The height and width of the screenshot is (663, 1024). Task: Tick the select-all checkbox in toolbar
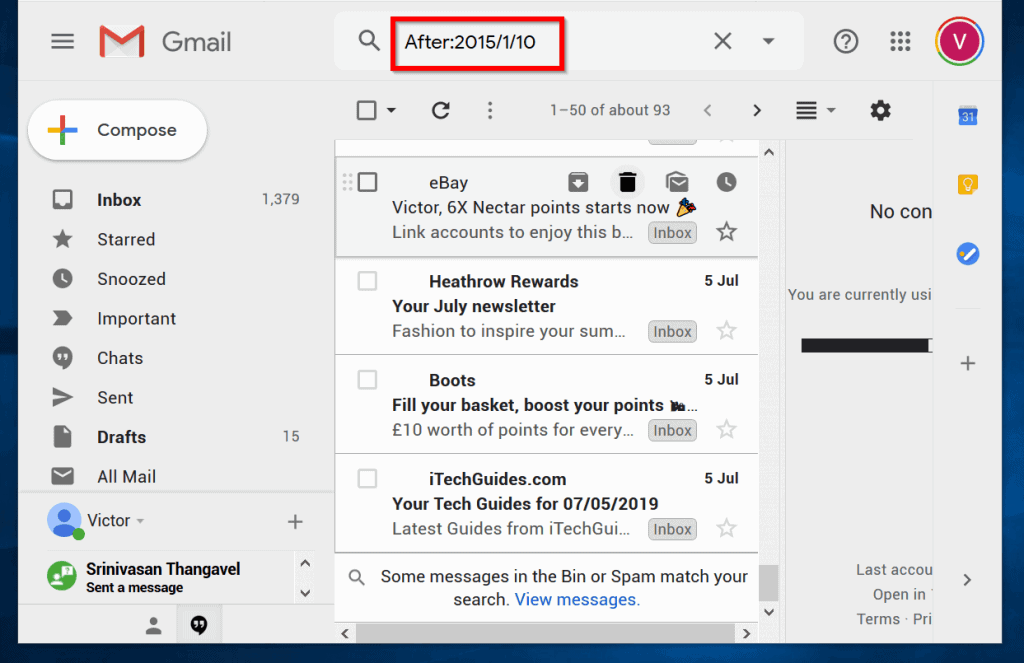point(366,110)
